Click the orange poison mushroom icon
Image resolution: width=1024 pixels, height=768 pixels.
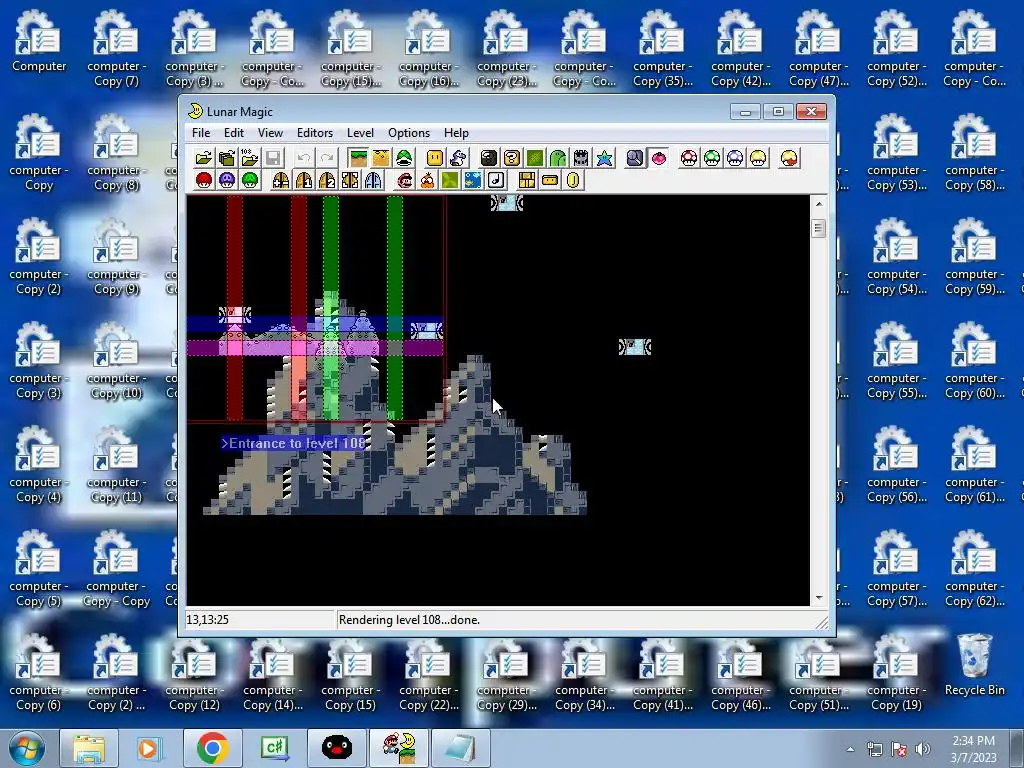point(789,158)
